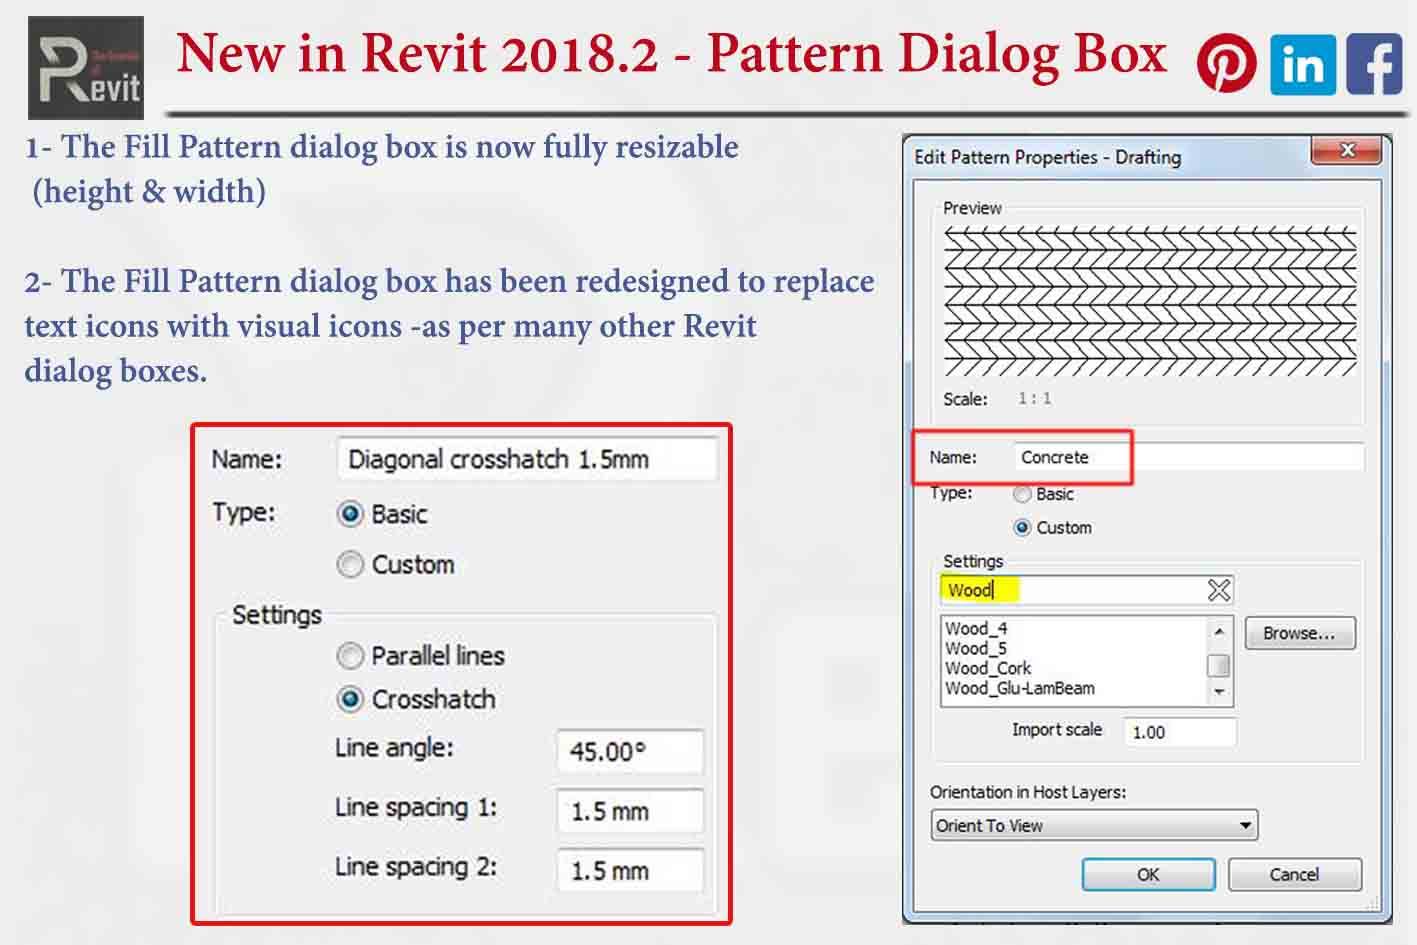Viewport: 1417px width, 945px height.
Task: Select Basic in Edit Pattern Properties dialog
Action: 1022,494
